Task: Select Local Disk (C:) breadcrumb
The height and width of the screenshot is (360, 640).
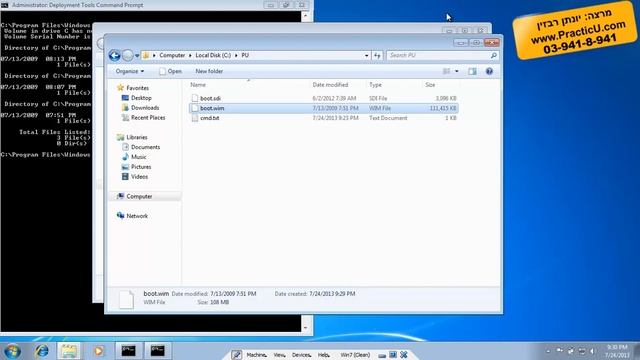Action: pyautogui.click(x=213, y=55)
